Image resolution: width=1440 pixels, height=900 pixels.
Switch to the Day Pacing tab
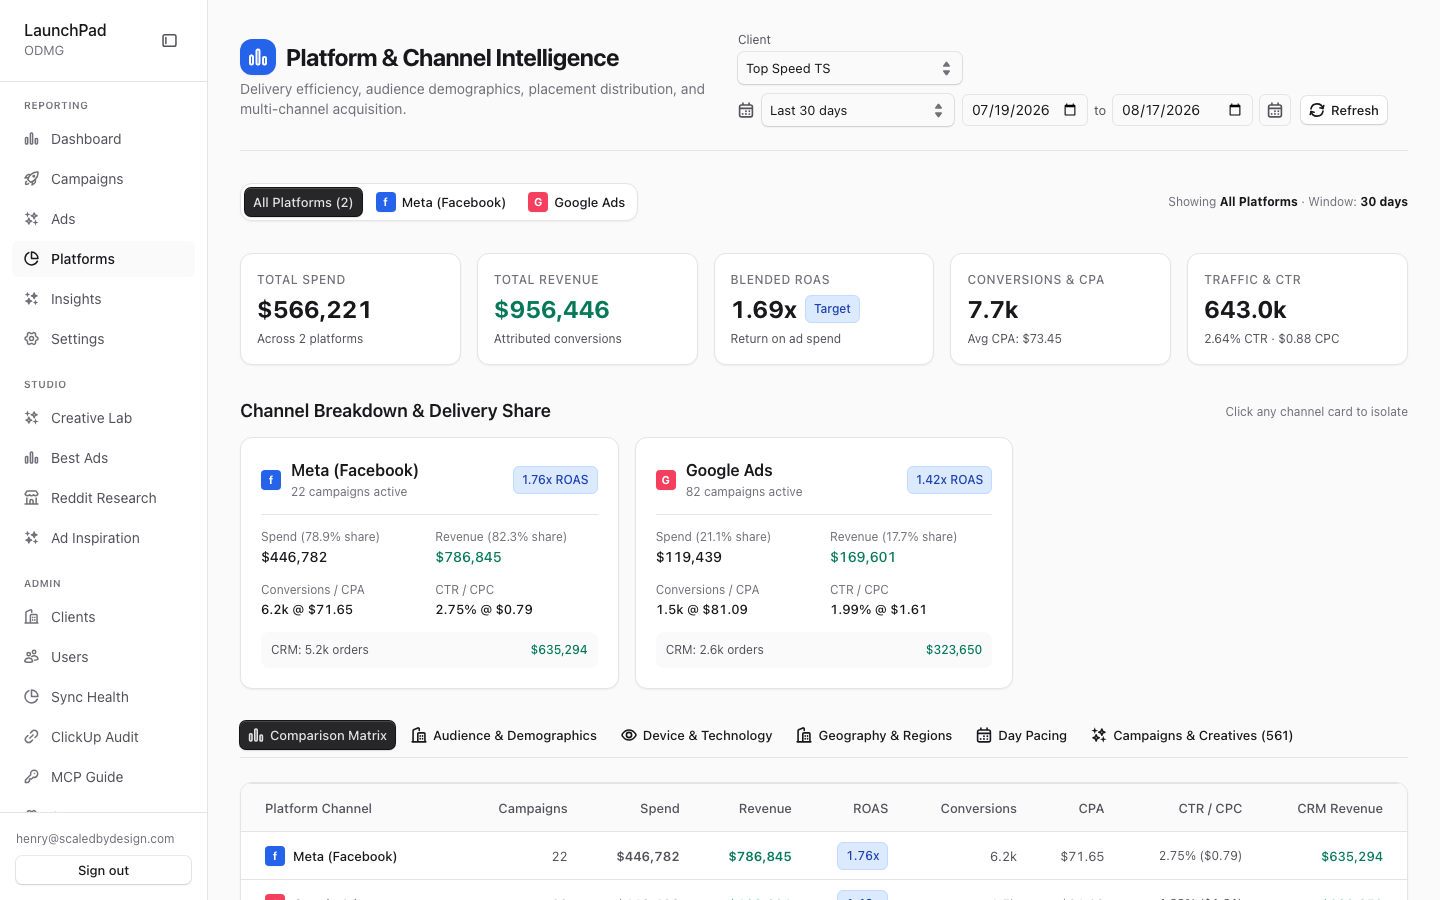(1021, 735)
